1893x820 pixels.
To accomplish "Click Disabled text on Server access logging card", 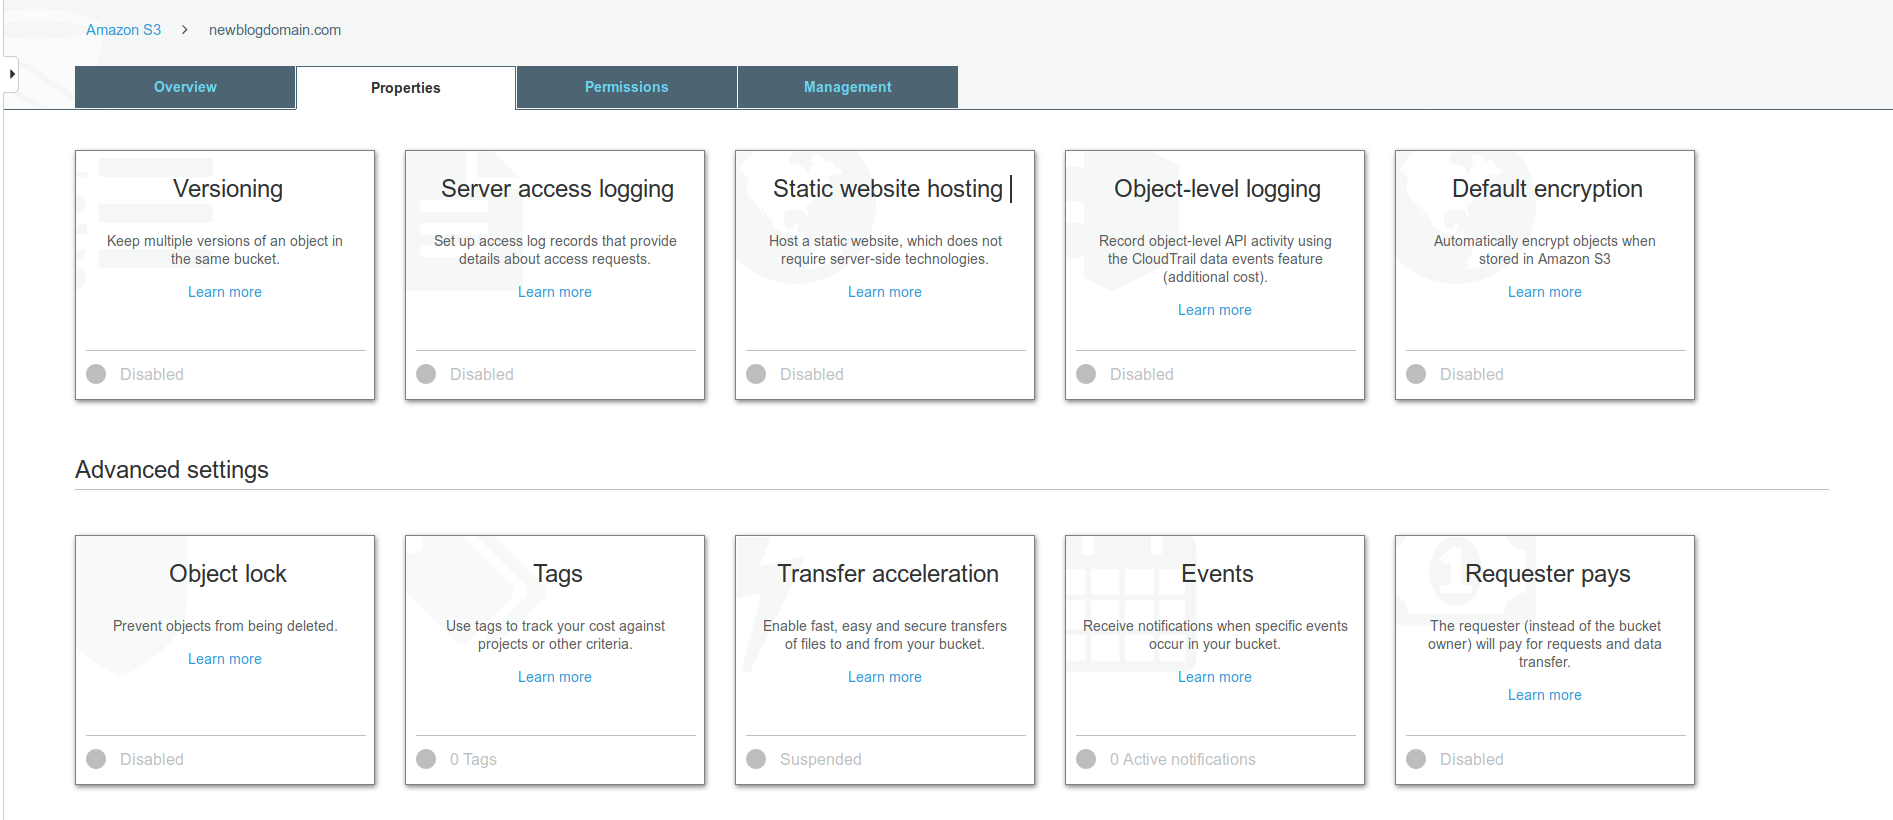I will tap(482, 374).
